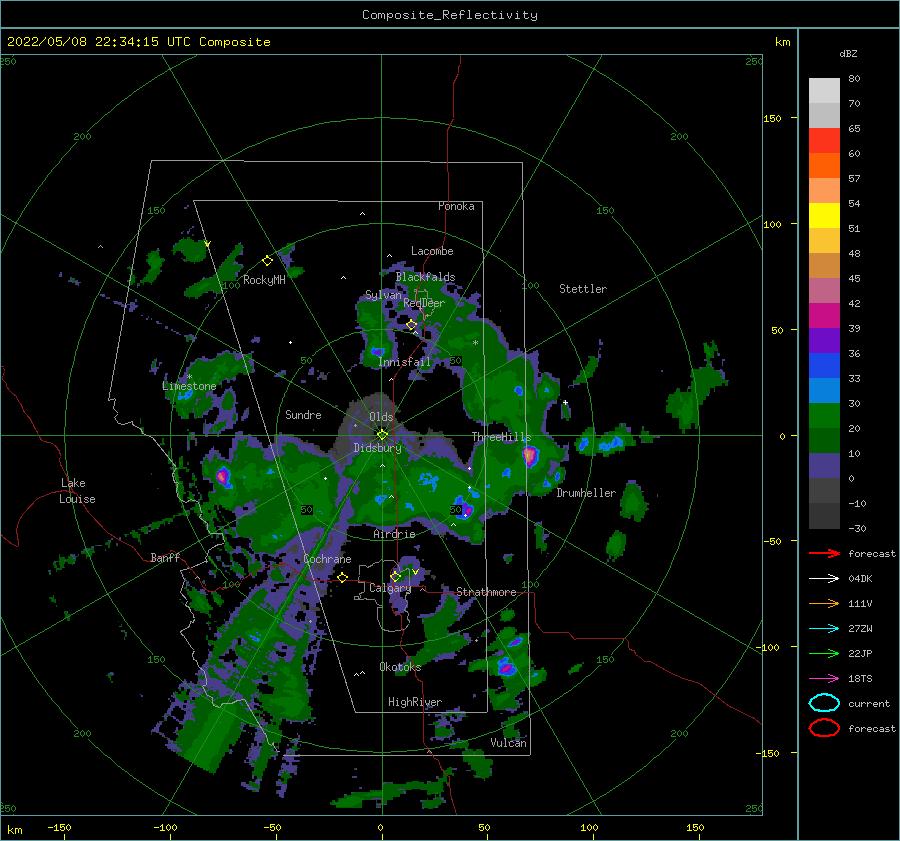Viewport: 900px width, 841px height.
Task: Click the 'ThreeHills' city label
Action: (x=501, y=437)
